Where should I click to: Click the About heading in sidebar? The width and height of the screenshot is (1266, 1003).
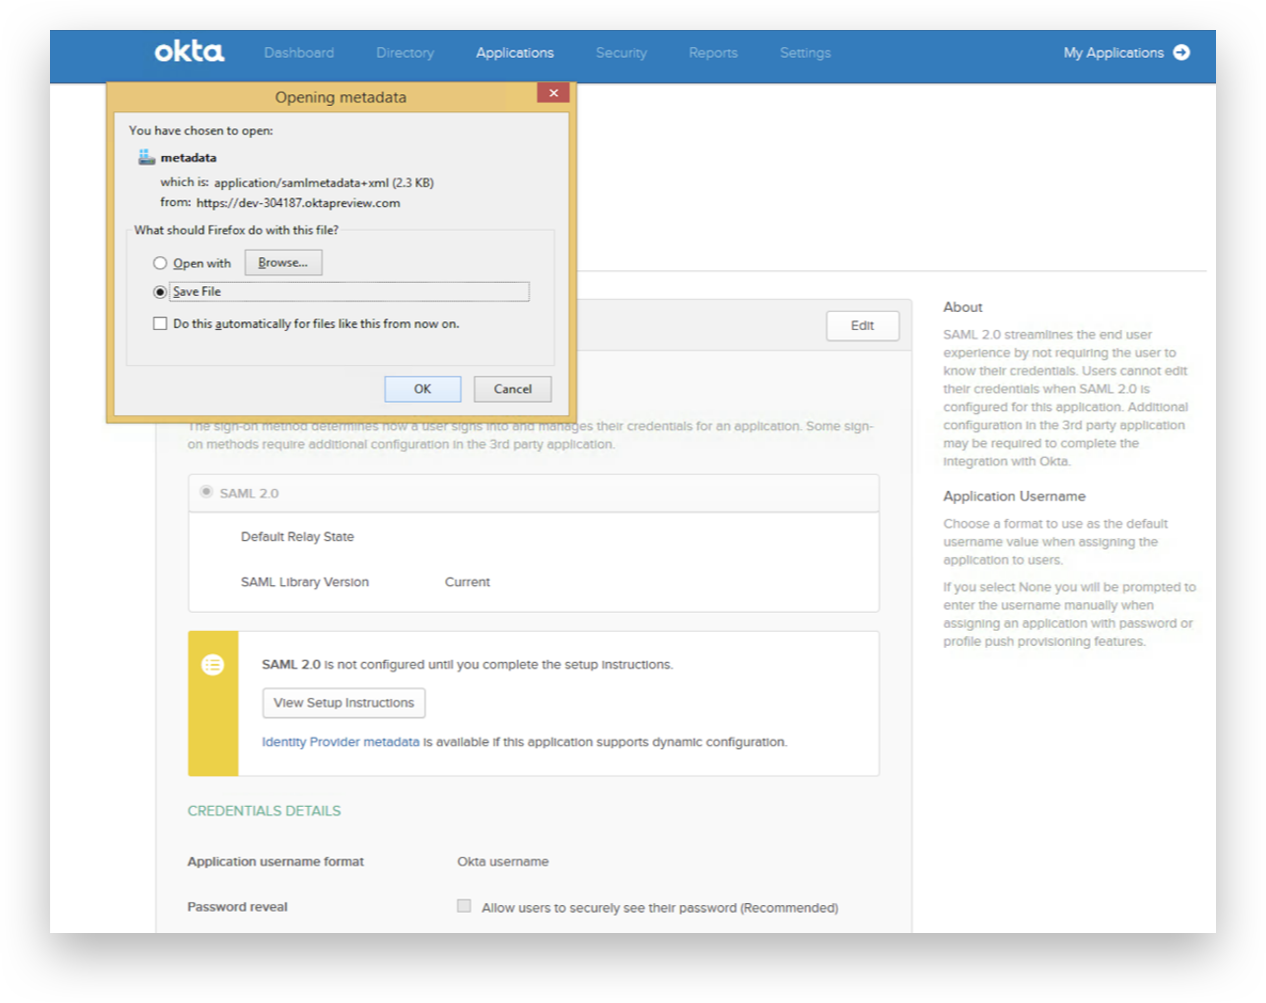(x=963, y=307)
